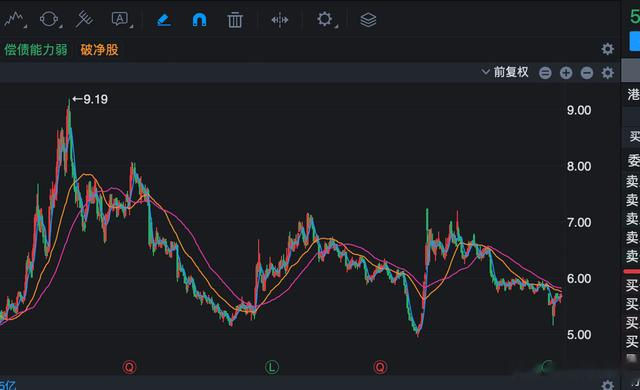Click the 偿债能力弱 tag
This screenshot has width=640, height=390.
click(x=36, y=50)
